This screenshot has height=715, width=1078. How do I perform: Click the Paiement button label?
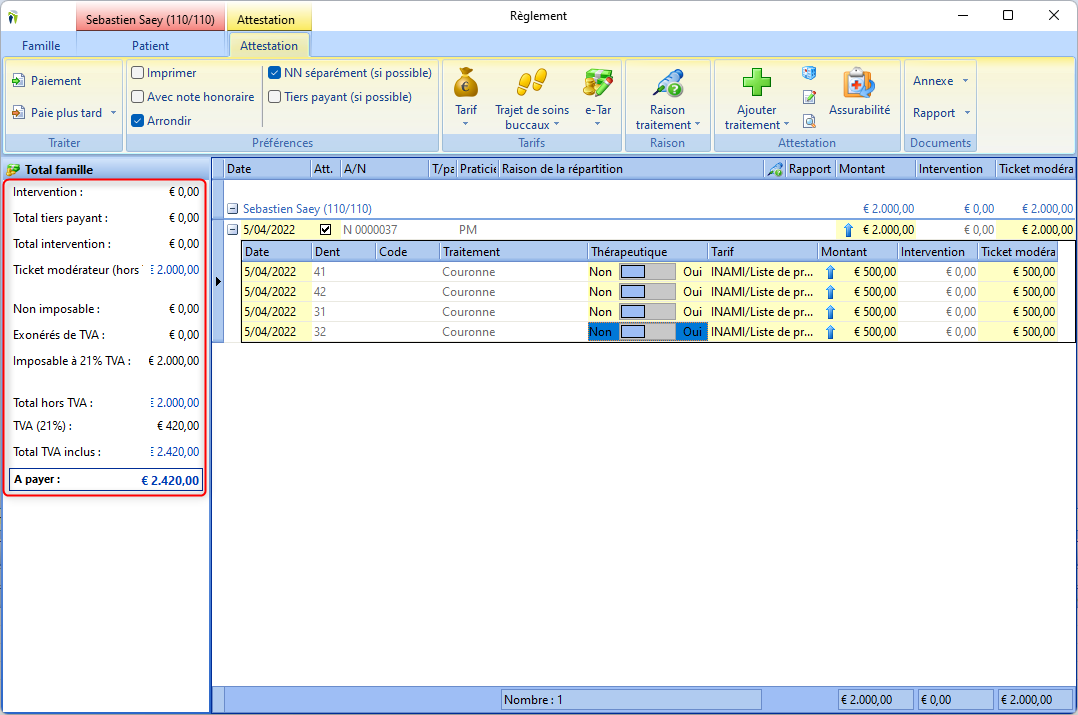(x=56, y=81)
